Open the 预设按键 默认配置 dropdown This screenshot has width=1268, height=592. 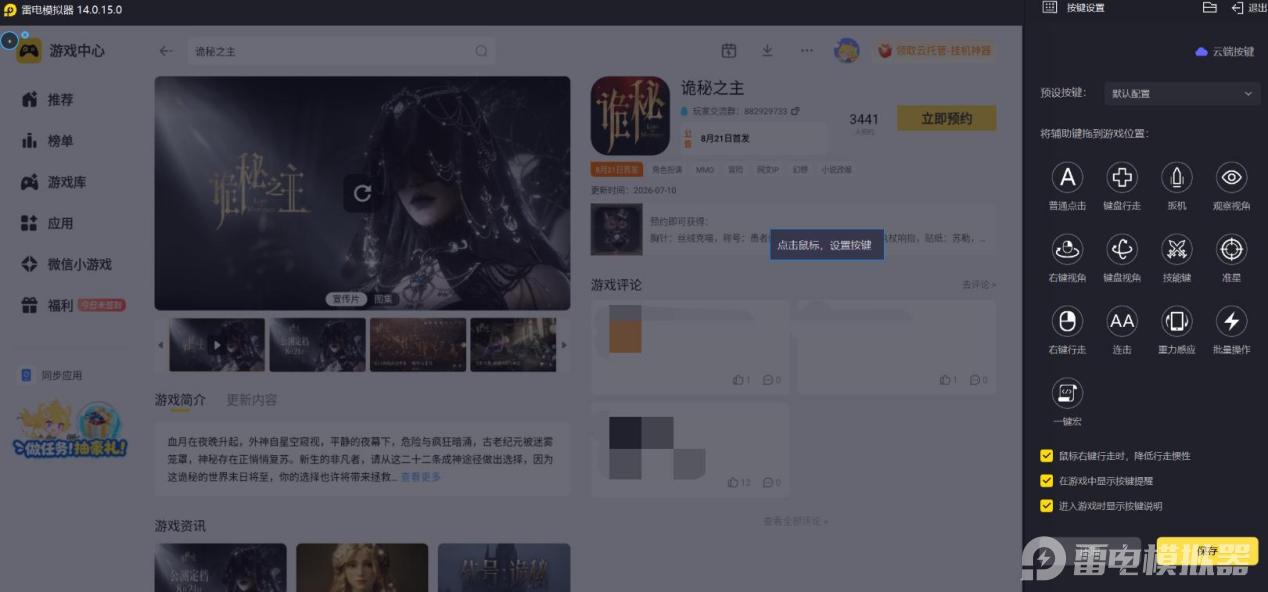1181,93
